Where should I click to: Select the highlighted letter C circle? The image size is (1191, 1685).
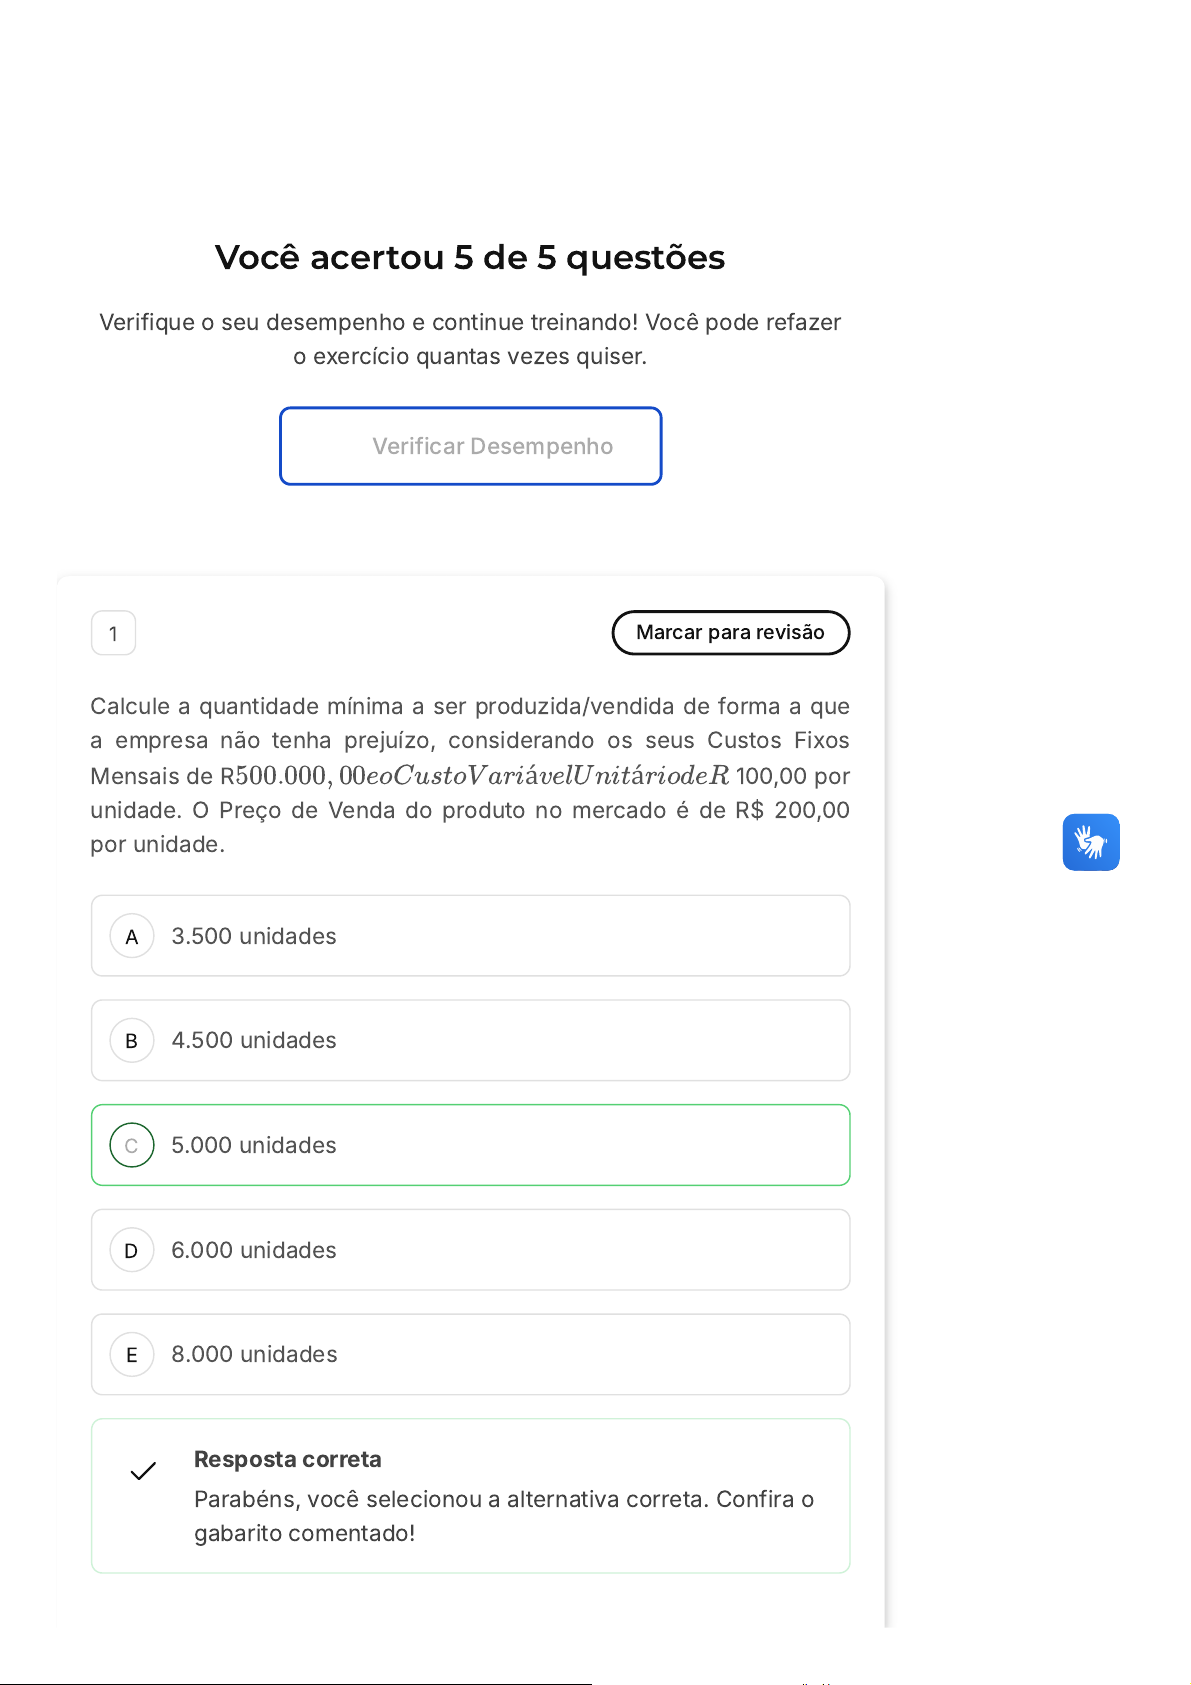tap(131, 1146)
